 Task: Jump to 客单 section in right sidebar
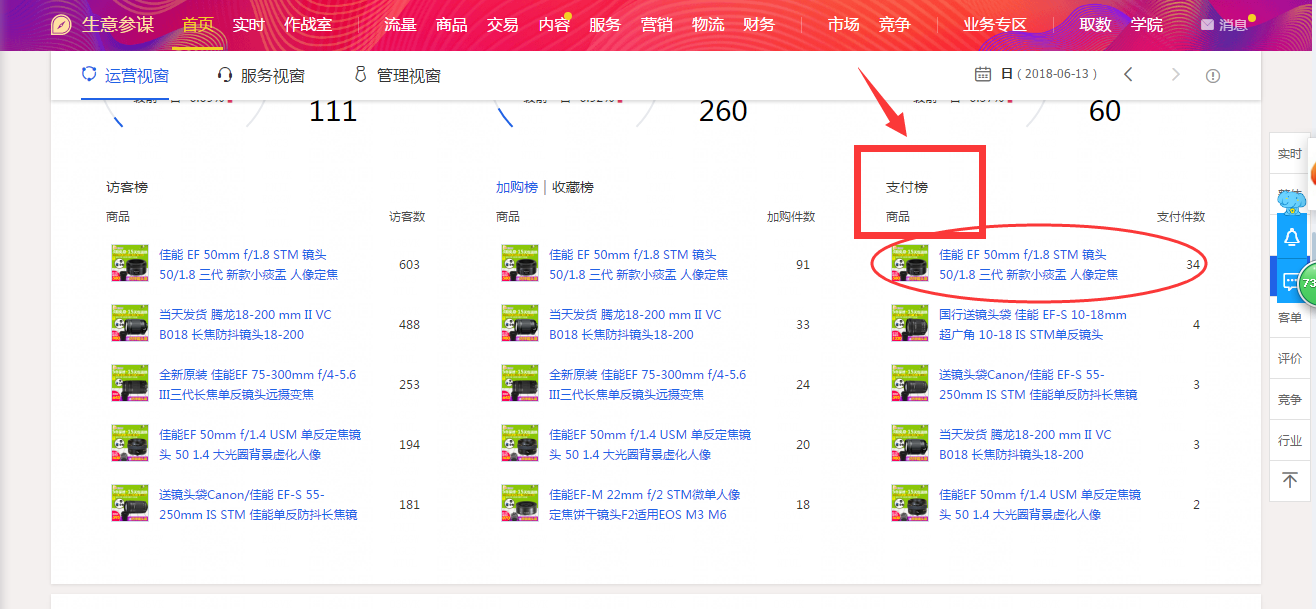click(1290, 317)
